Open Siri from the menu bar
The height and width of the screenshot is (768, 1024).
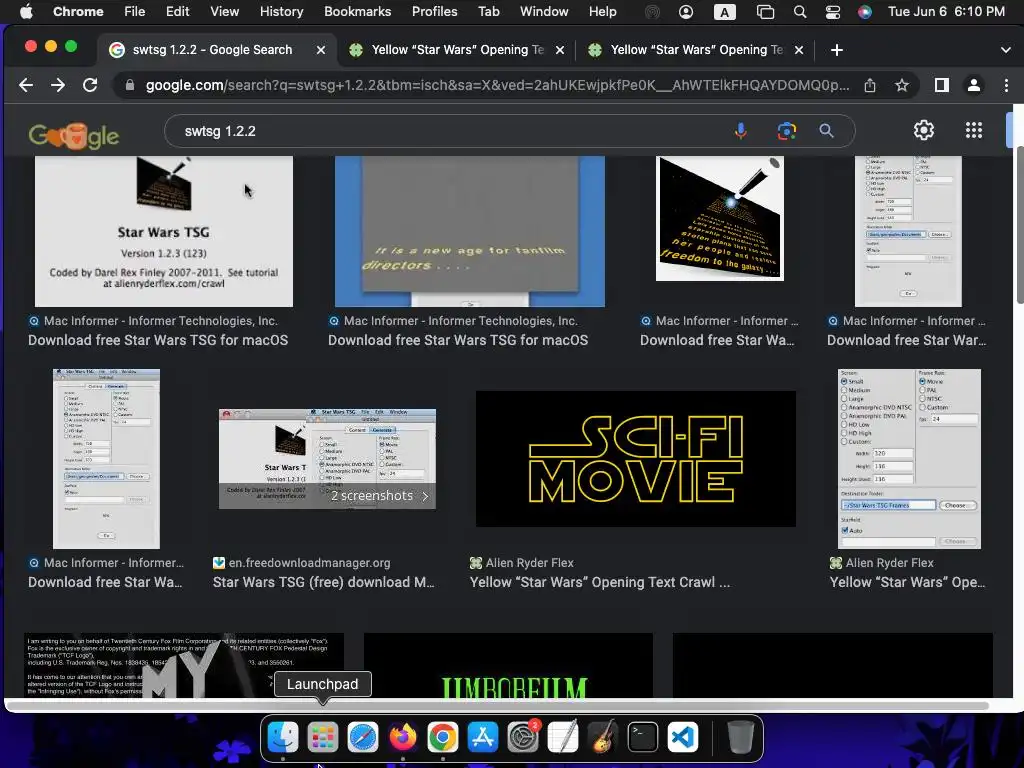(x=865, y=12)
